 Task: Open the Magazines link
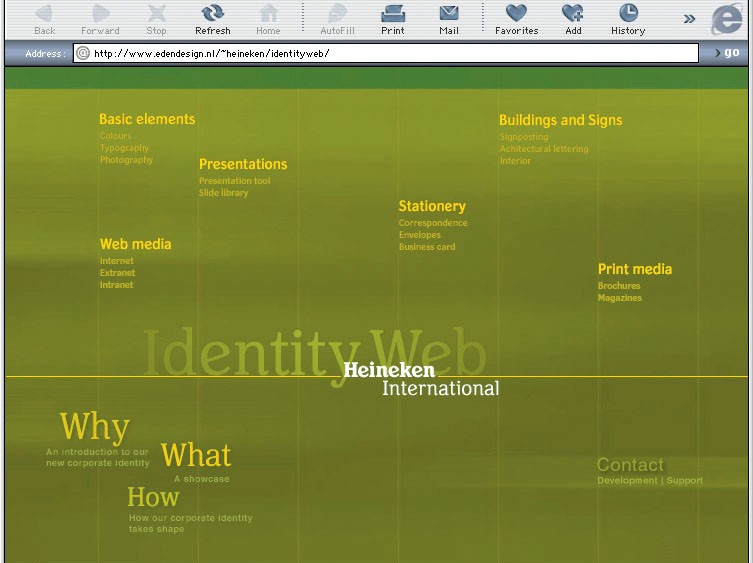[x=619, y=298]
